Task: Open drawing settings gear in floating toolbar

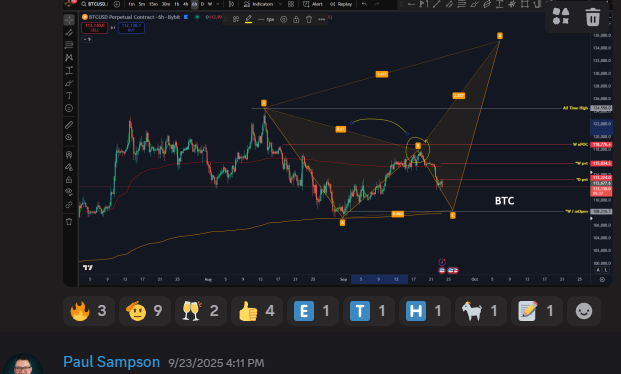Action: tap(284, 19)
